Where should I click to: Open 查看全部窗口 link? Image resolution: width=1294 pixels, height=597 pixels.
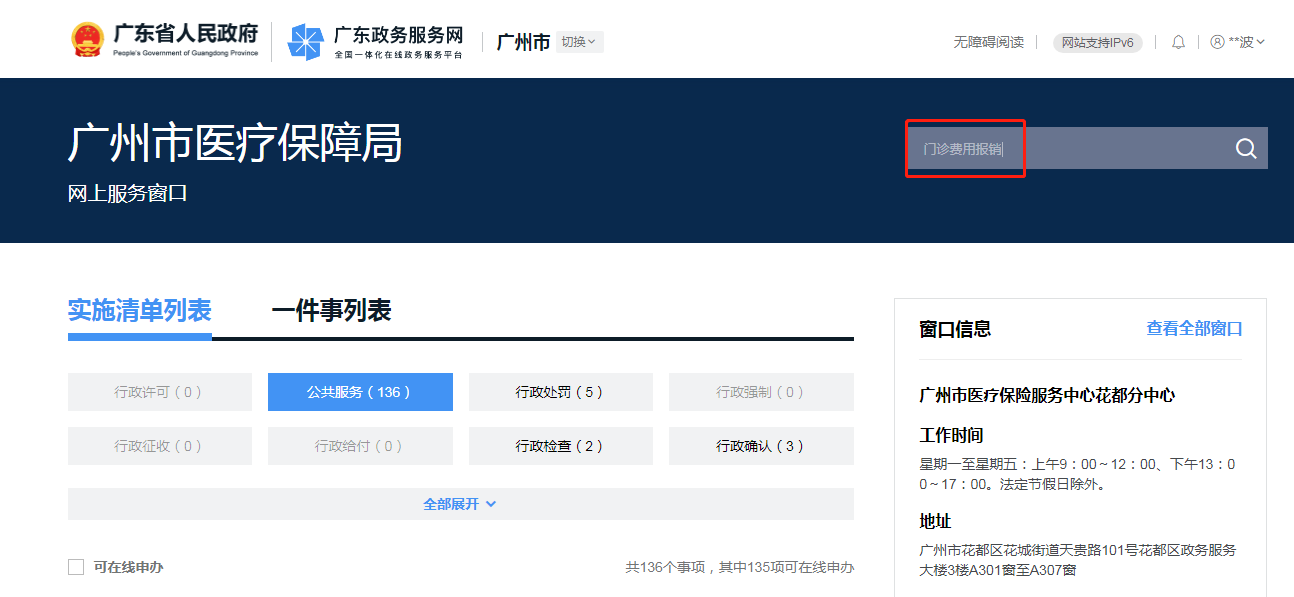tap(1194, 329)
